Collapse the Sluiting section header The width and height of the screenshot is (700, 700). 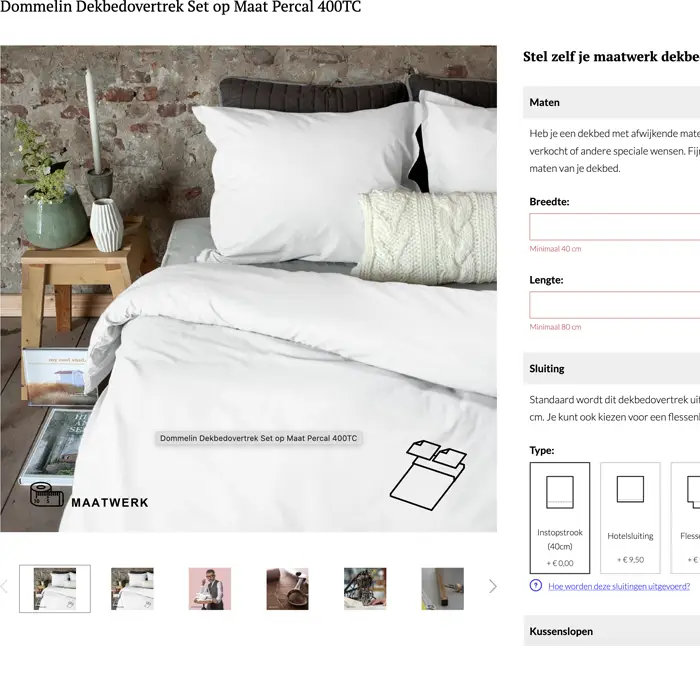point(612,368)
